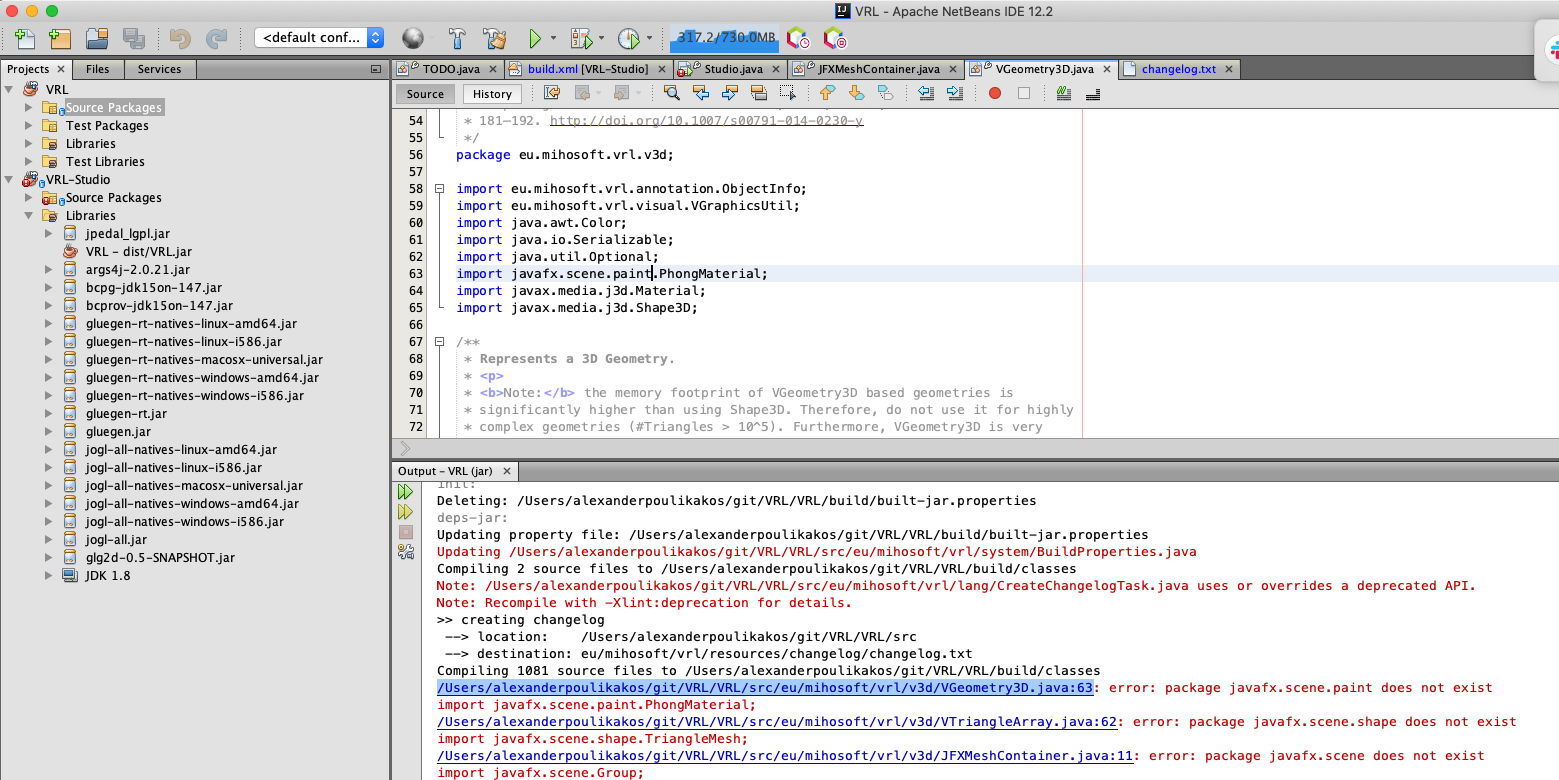Screen dimensions: 1559x780
Task: Run the project with the green play icon
Action: point(534,39)
